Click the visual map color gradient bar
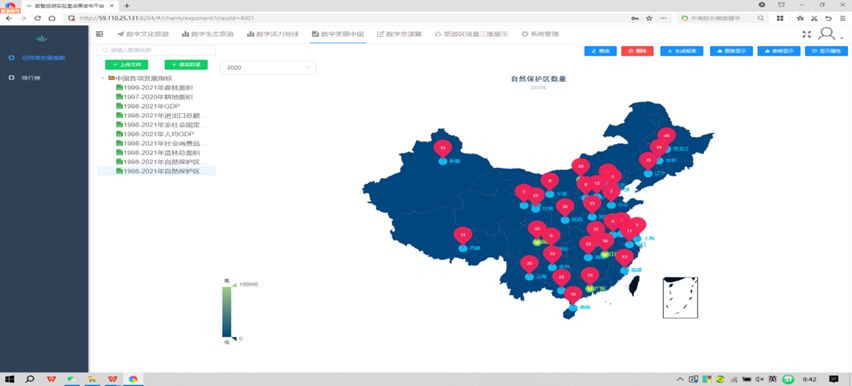The image size is (852, 386). pos(227,312)
